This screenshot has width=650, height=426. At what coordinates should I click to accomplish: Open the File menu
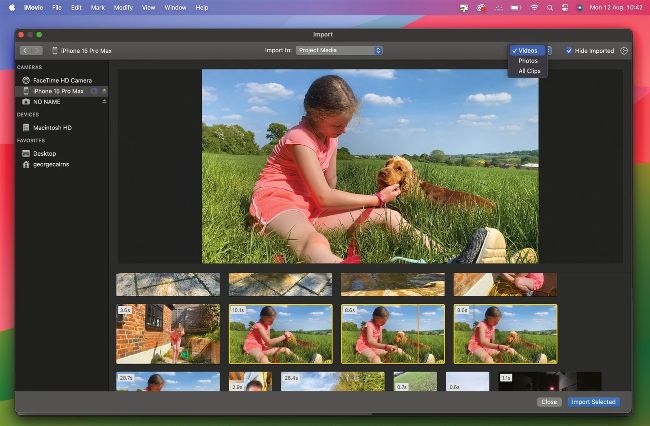(57, 7)
